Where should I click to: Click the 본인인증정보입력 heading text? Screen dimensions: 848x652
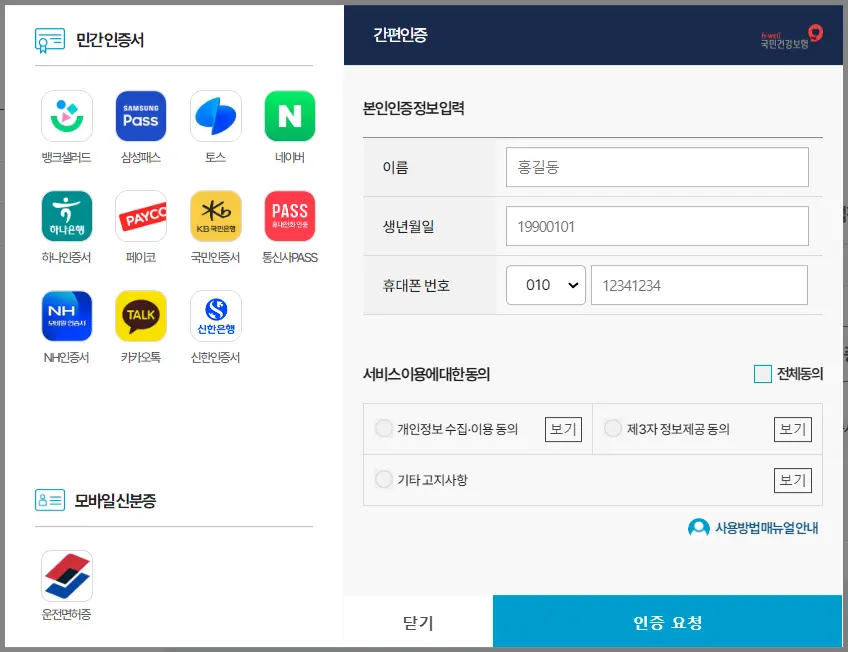point(414,108)
